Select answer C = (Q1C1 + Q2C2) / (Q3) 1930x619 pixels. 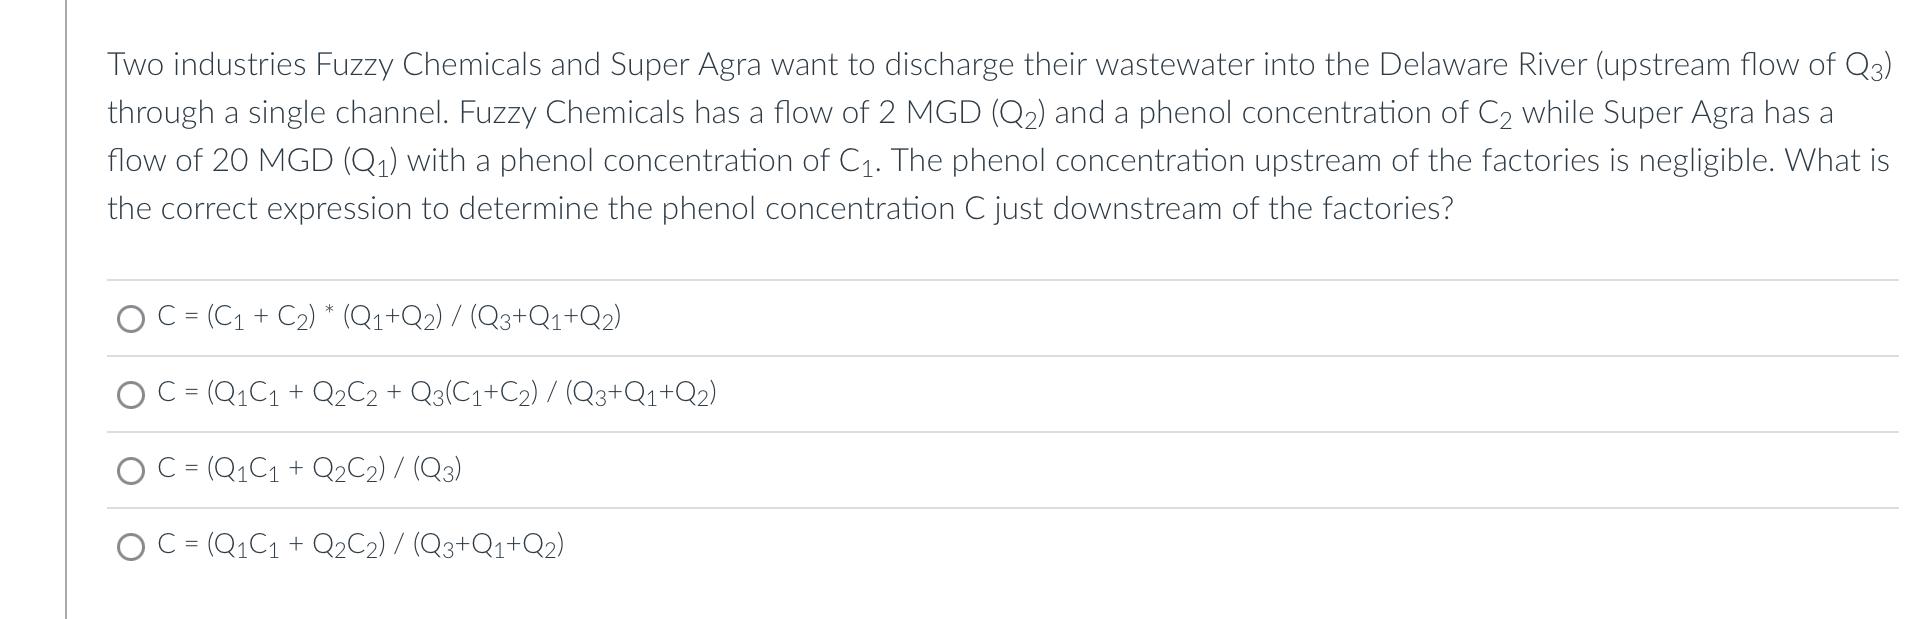[131, 470]
